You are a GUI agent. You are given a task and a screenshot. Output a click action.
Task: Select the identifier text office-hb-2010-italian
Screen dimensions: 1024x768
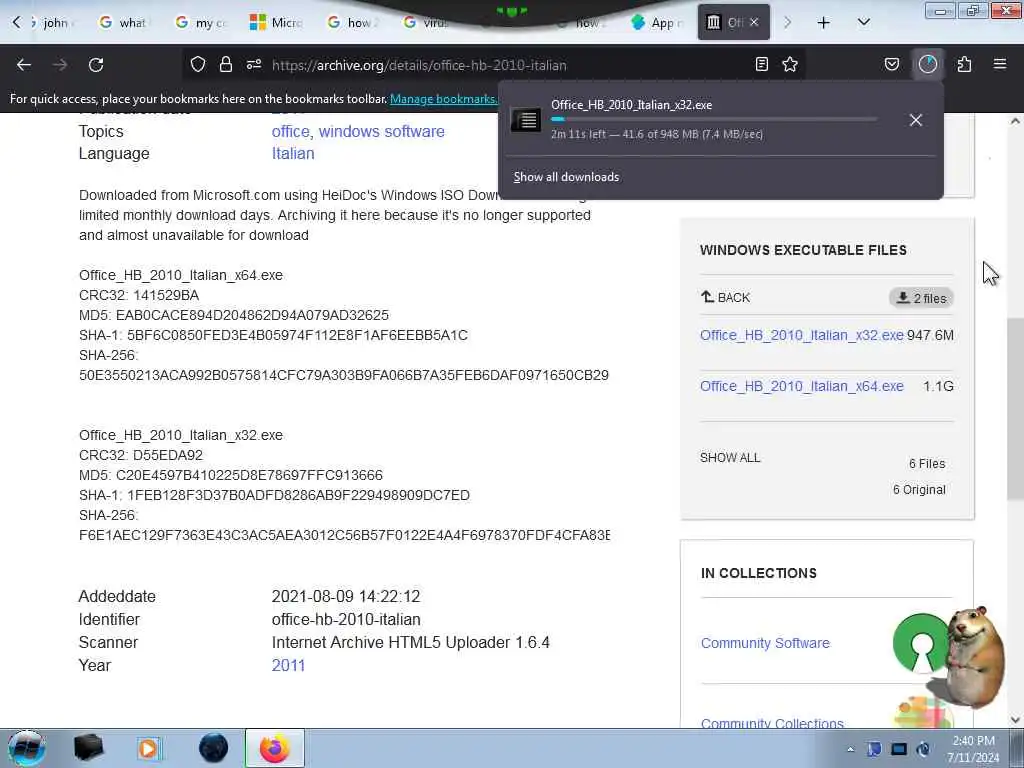[x=346, y=620]
